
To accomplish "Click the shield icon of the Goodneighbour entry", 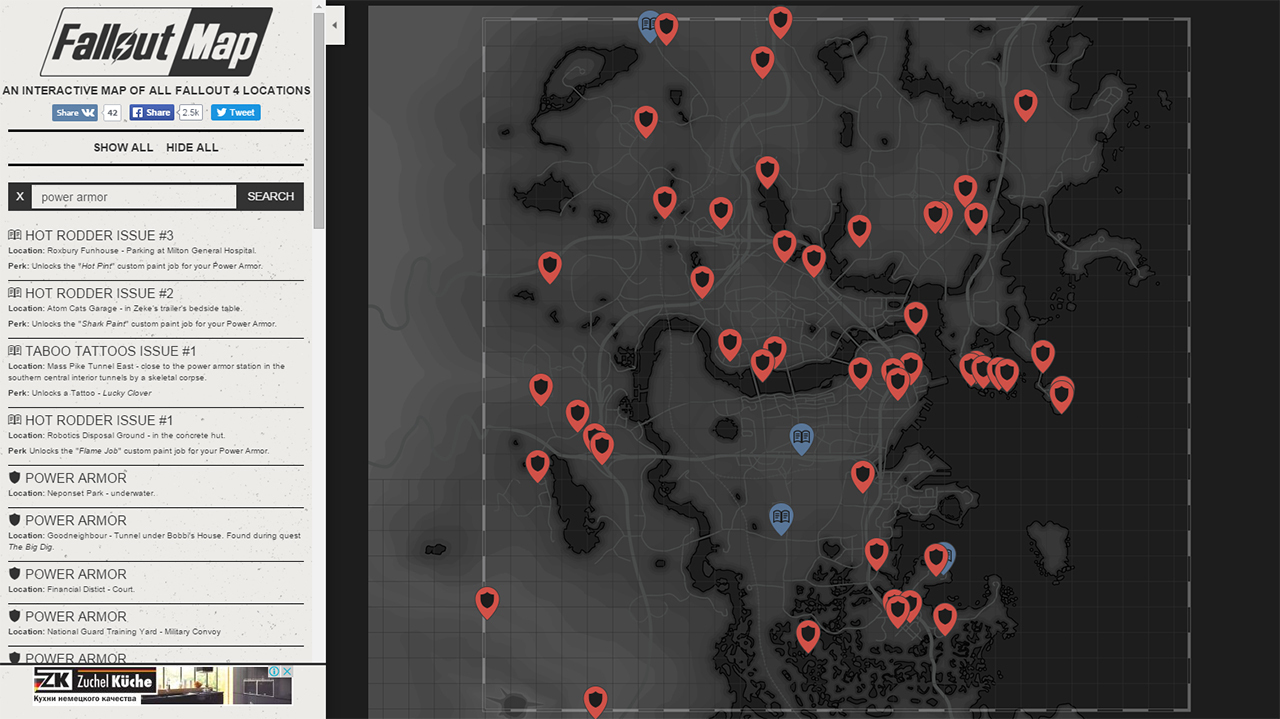I will click(14, 520).
